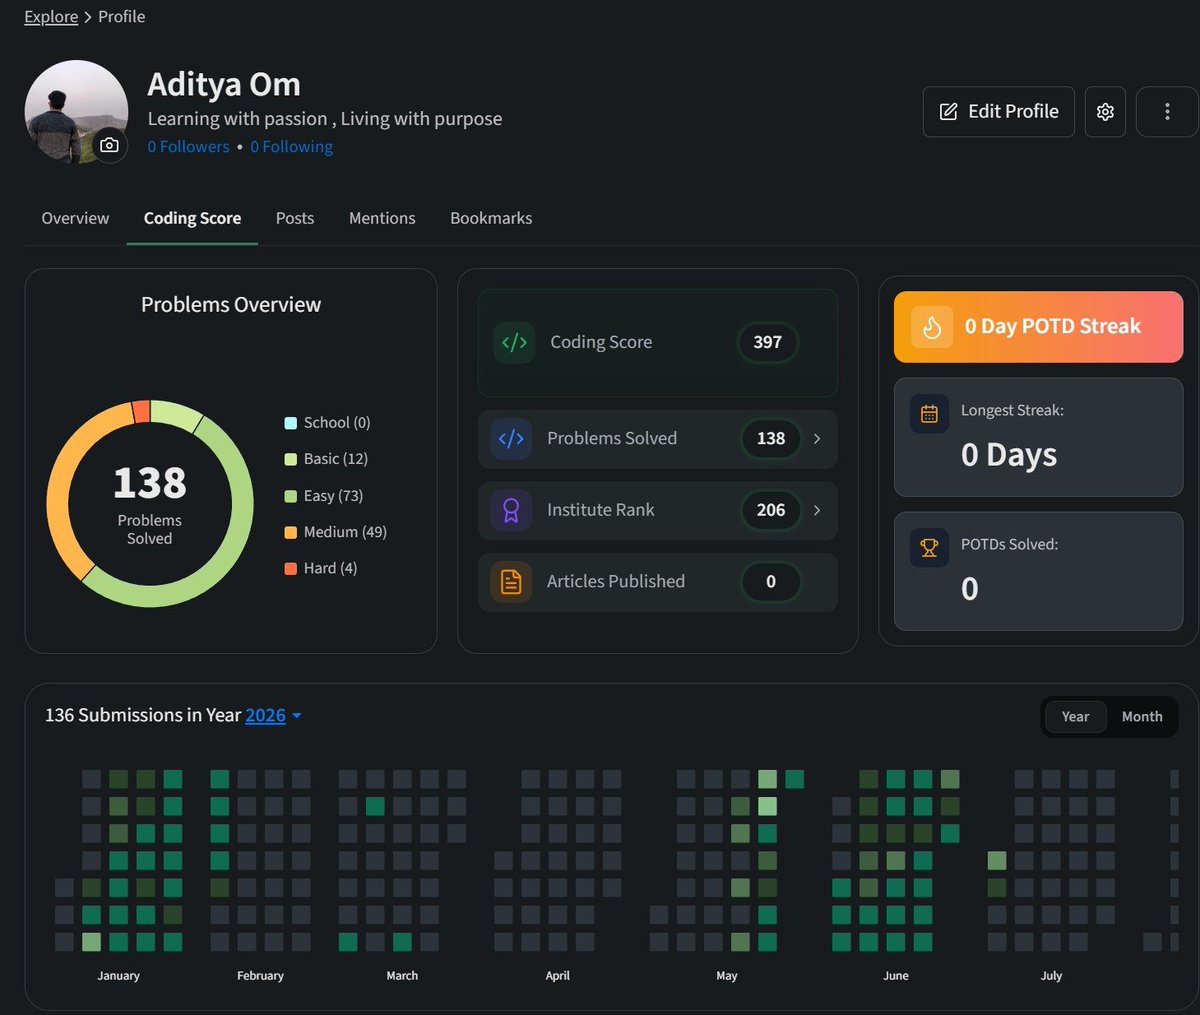Screen dimensions: 1200x1015
Task: Click the 138 Problems Solved donut center
Action: pyautogui.click(x=150, y=504)
